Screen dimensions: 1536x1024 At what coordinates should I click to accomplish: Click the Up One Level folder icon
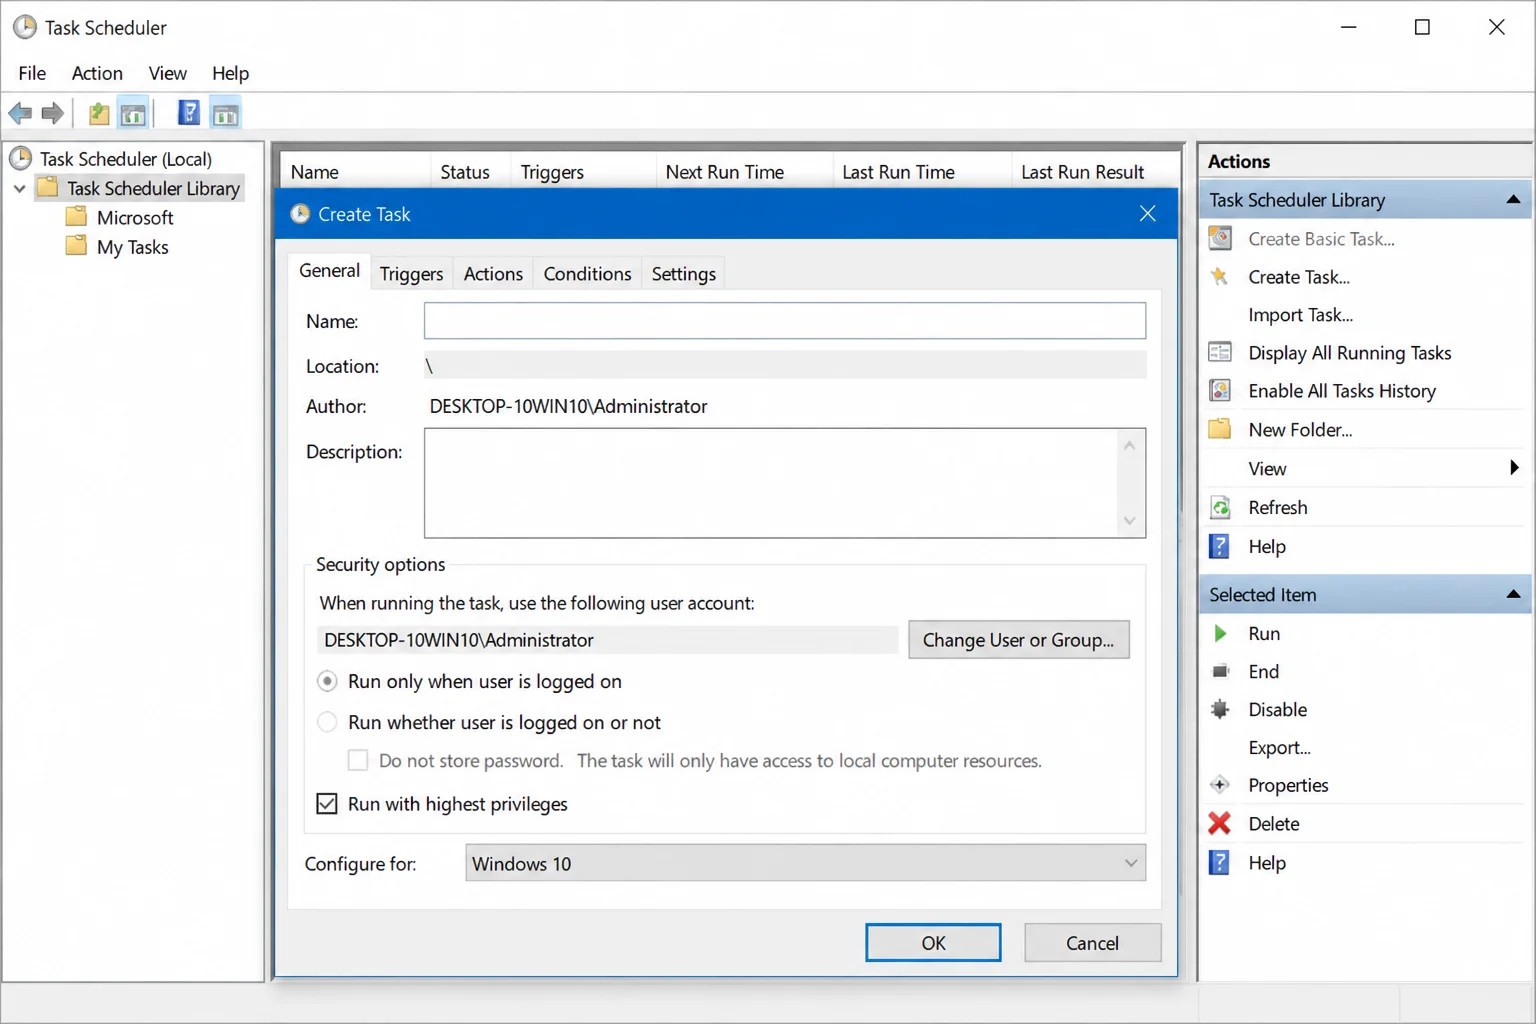click(98, 113)
